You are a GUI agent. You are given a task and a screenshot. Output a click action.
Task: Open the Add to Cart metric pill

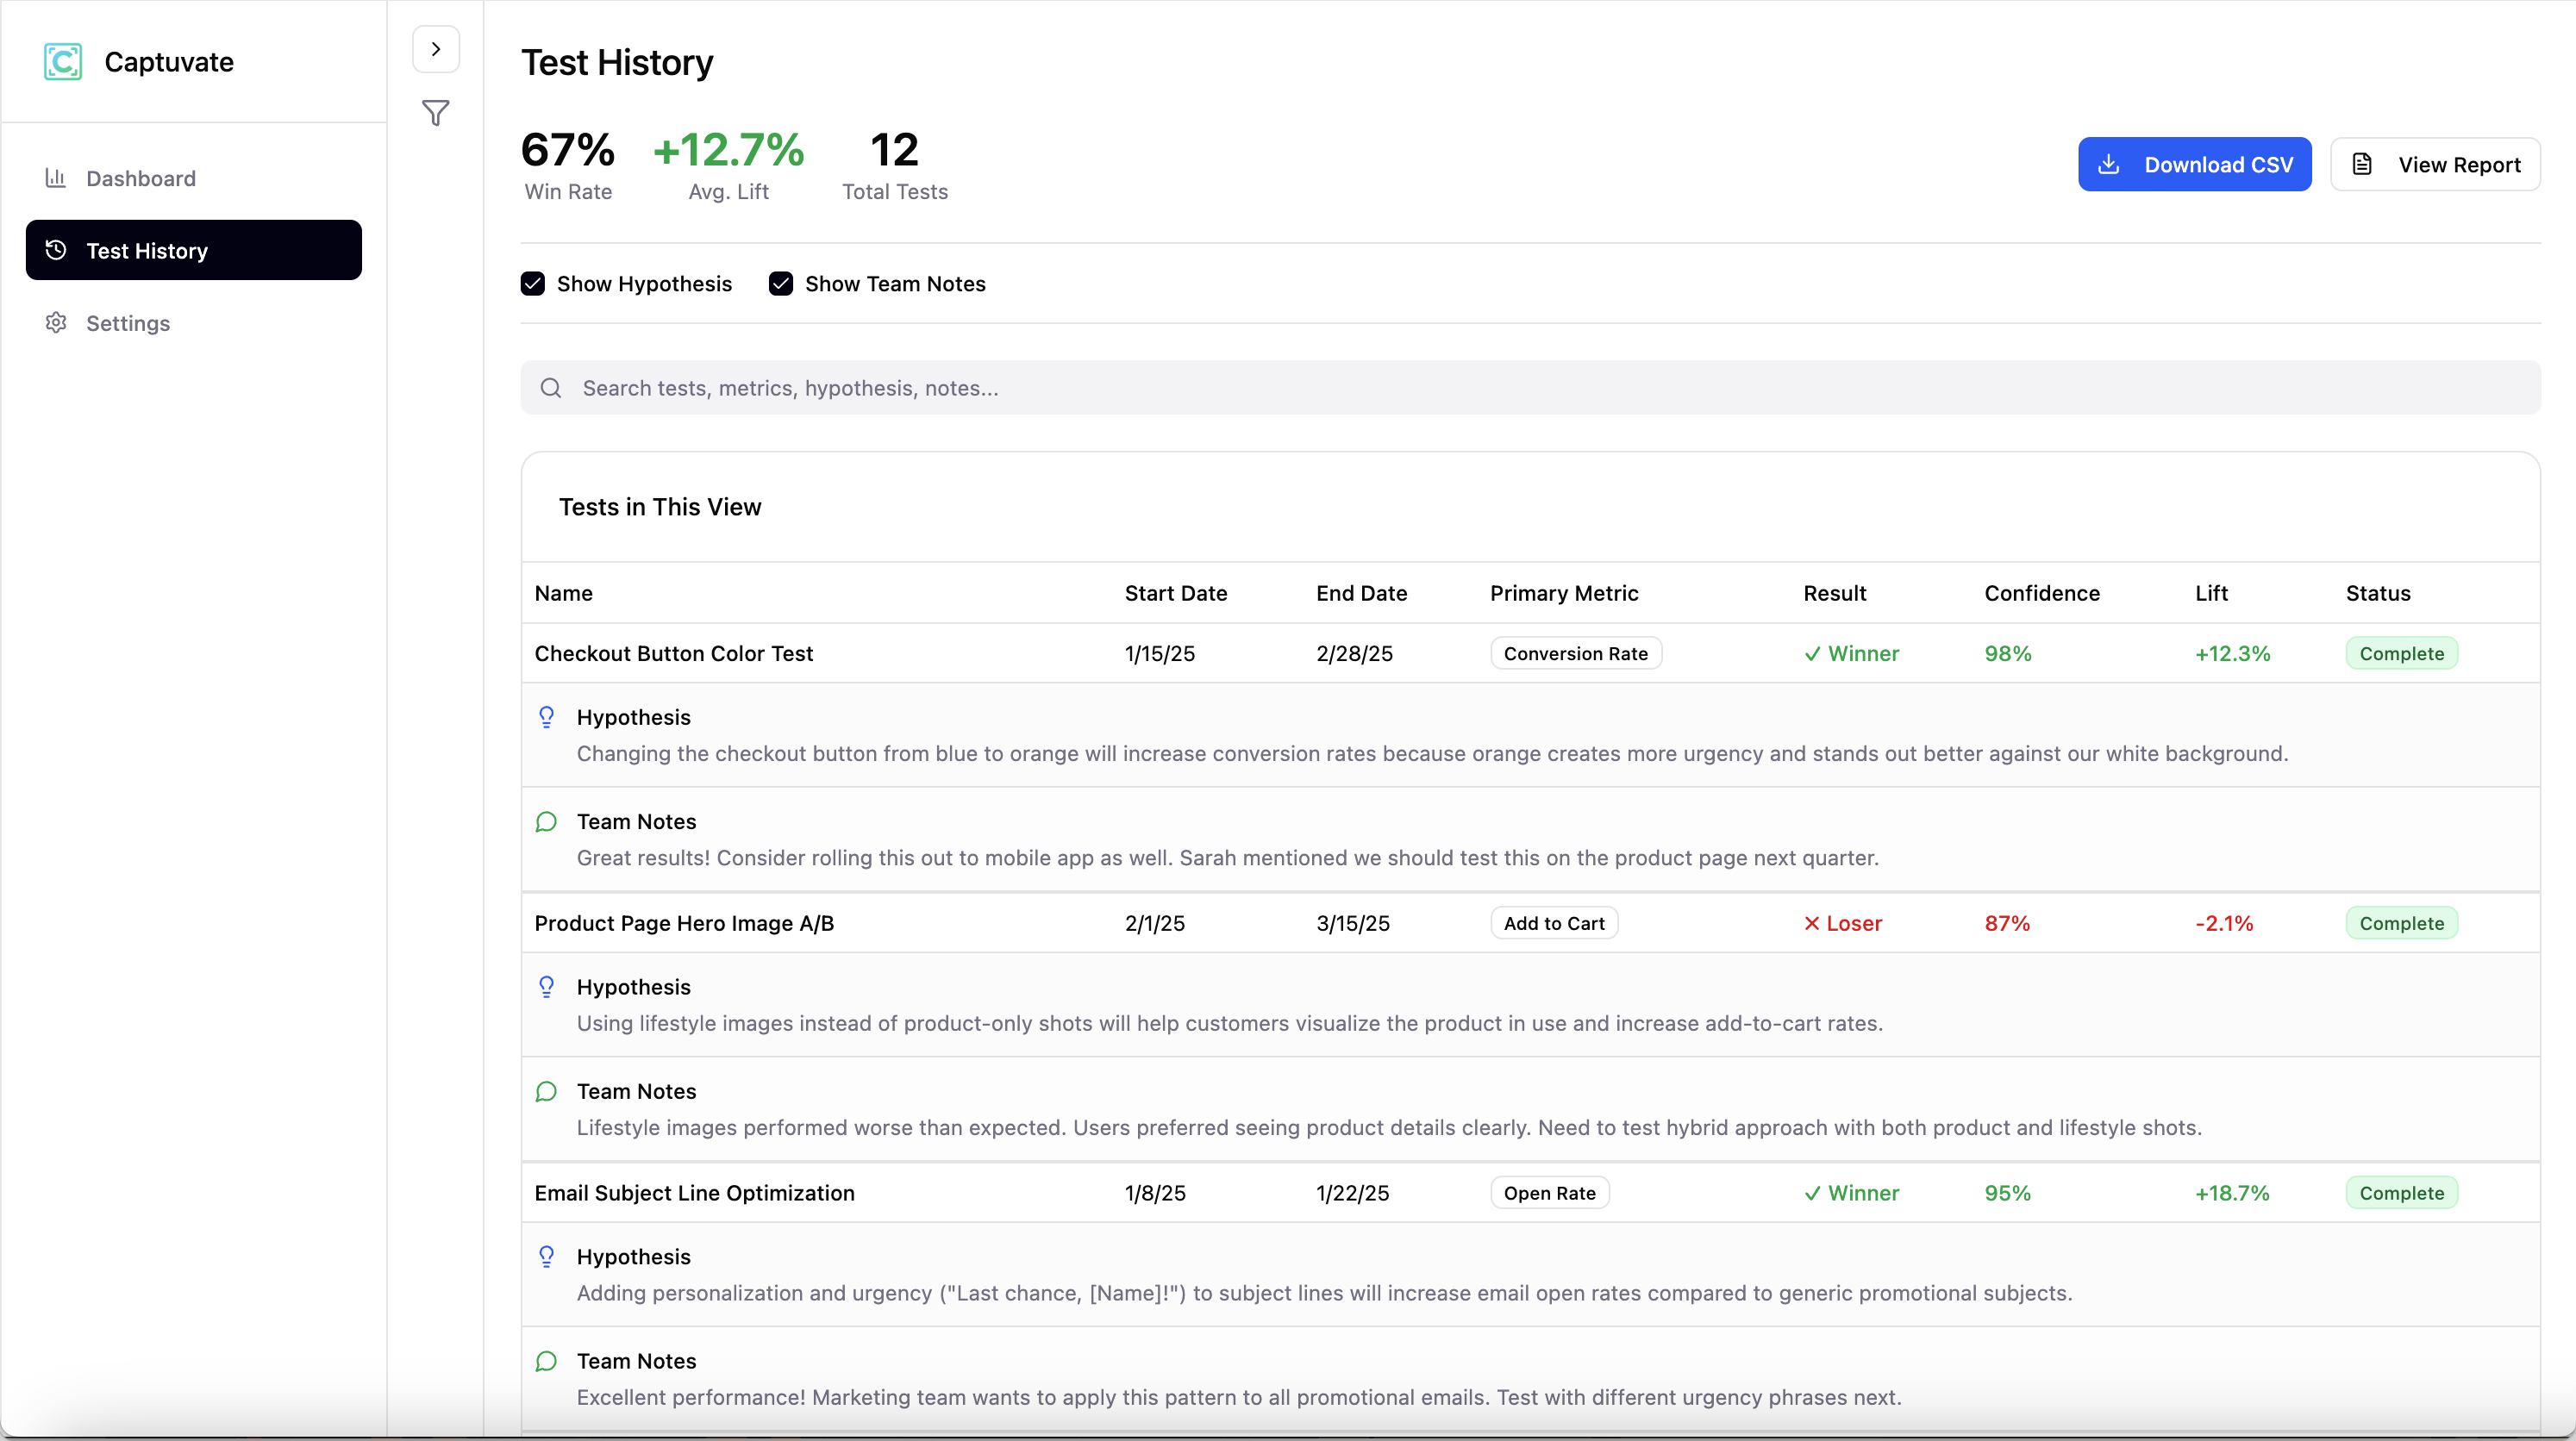pyautogui.click(x=1553, y=922)
